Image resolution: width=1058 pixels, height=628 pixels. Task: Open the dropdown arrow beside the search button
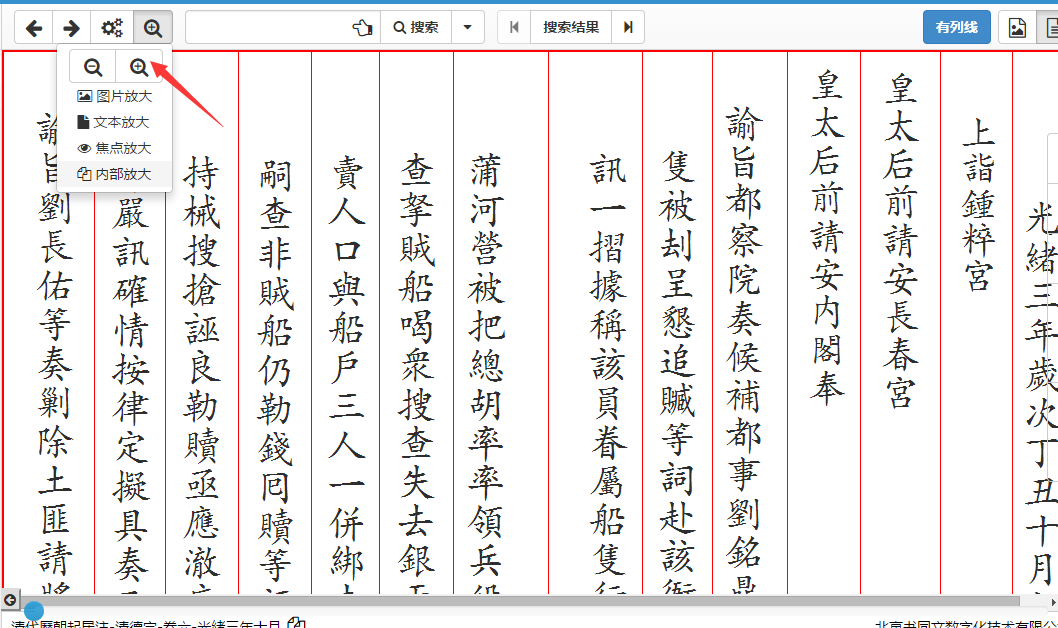click(467, 27)
